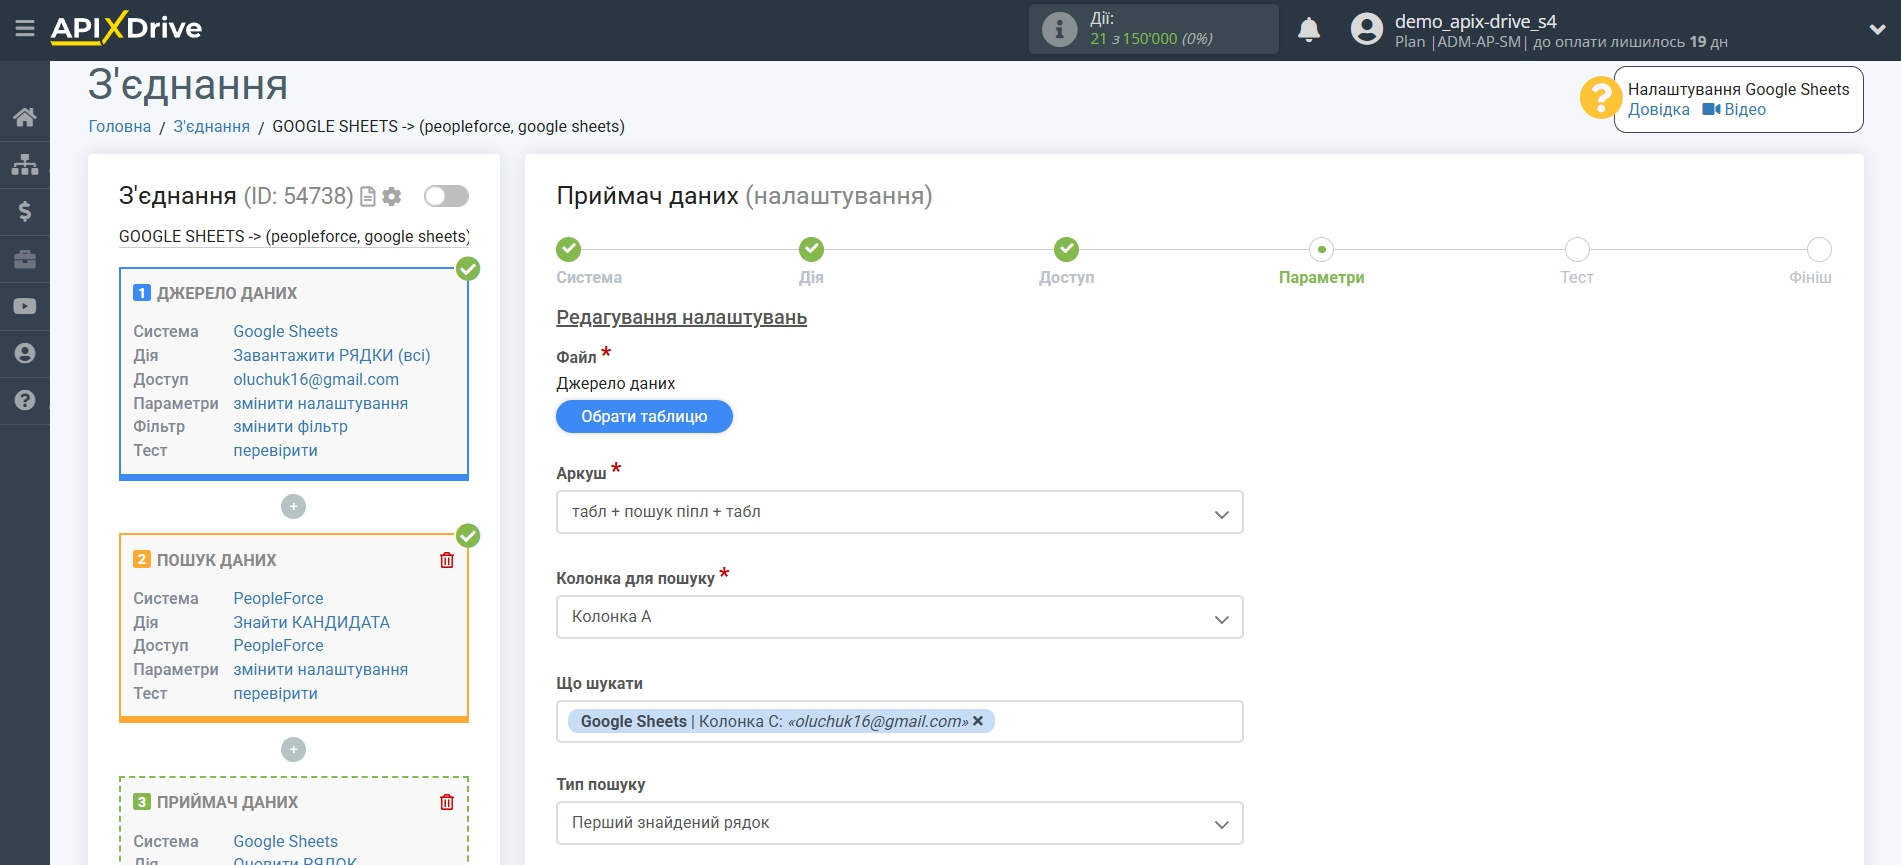Open Google Sheets link in receiver block
The height and width of the screenshot is (865, 1901).
click(285, 841)
